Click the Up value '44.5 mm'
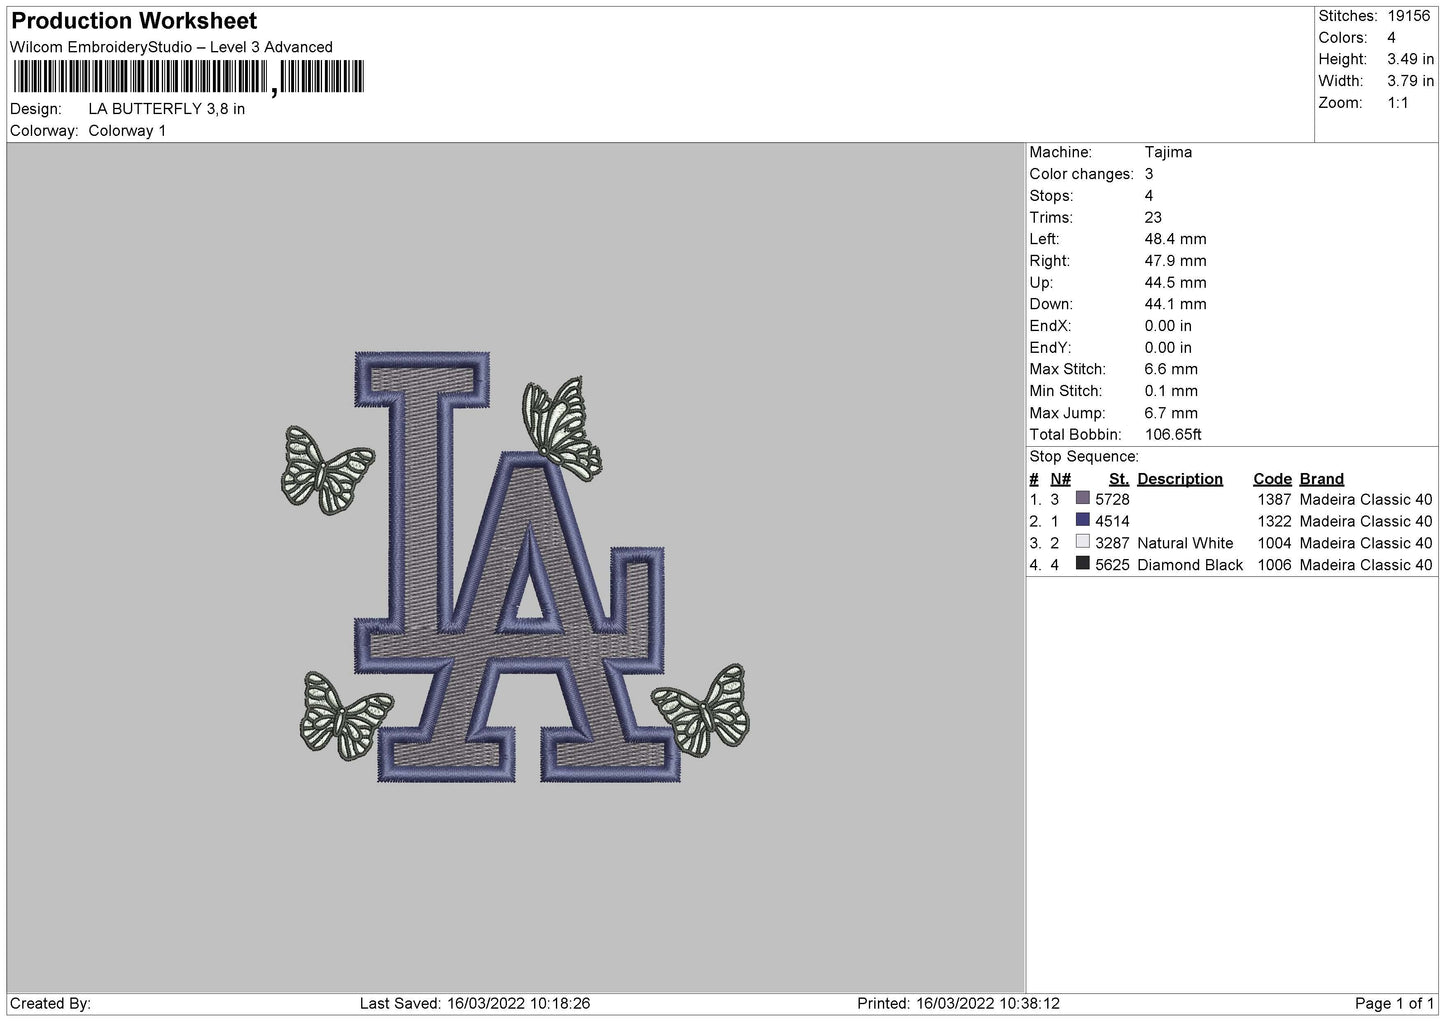Image resolution: width=1445 pixels, height=1021 pixels. click(1175, 283)
